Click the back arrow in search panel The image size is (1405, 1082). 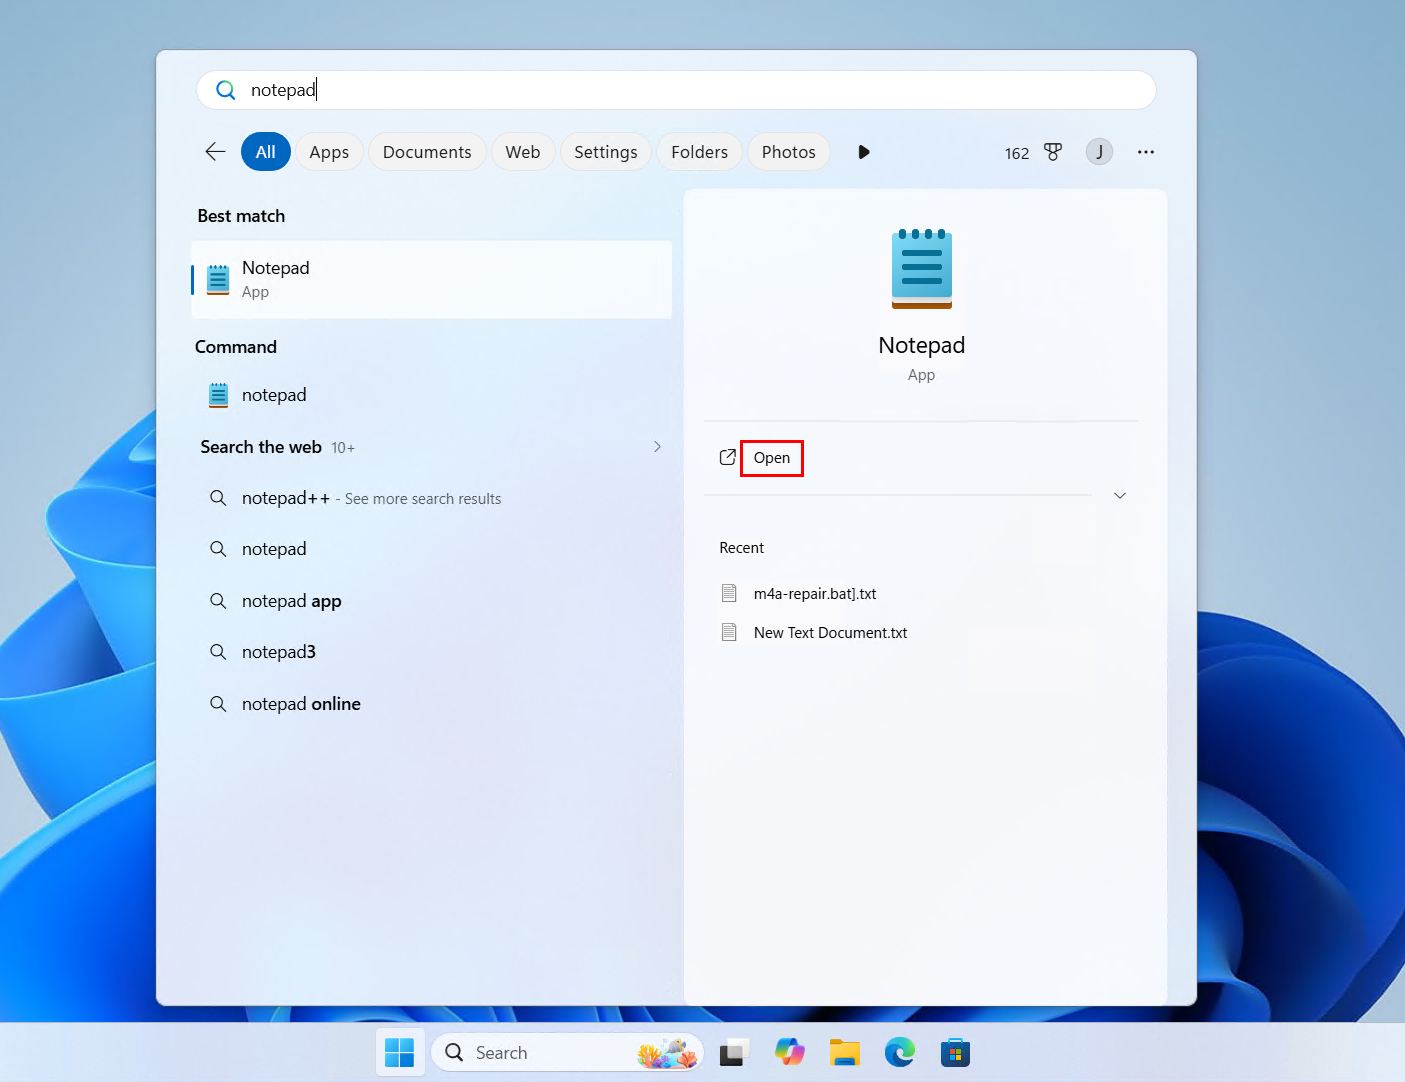(215, 152)
